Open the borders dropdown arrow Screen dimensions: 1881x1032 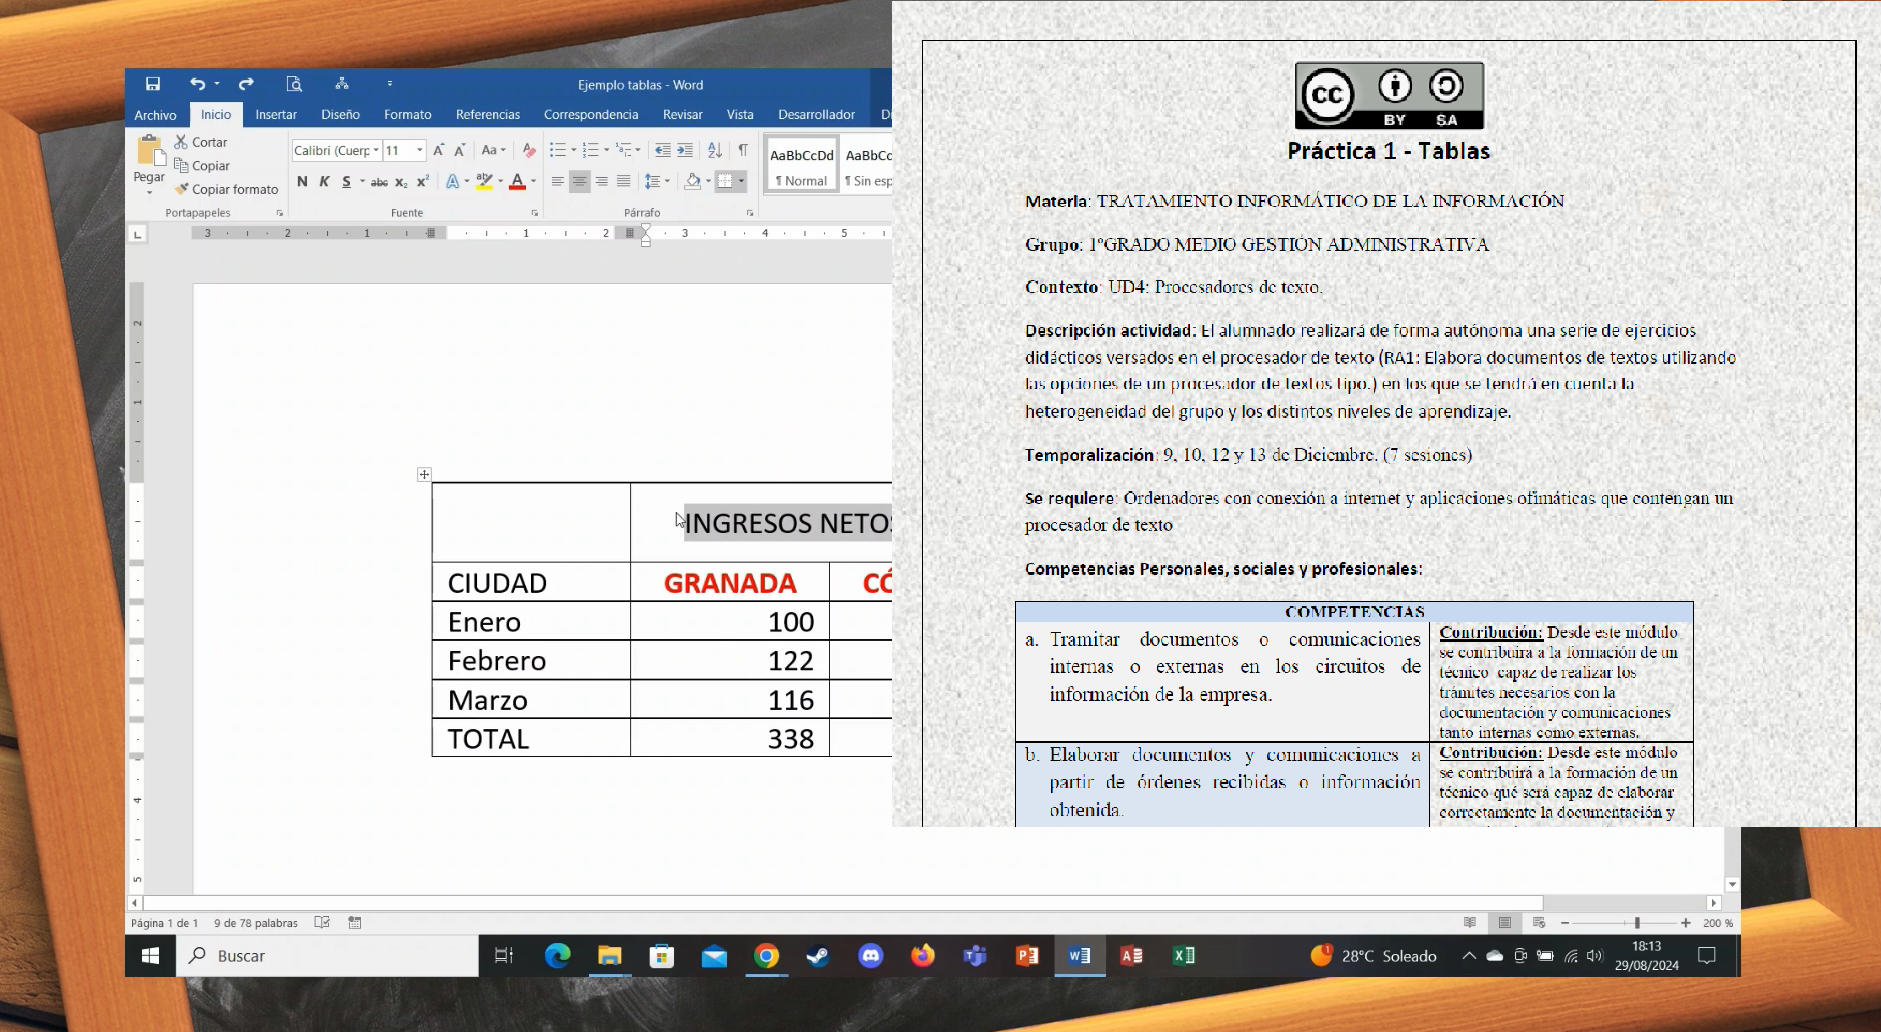pos(742,181)
